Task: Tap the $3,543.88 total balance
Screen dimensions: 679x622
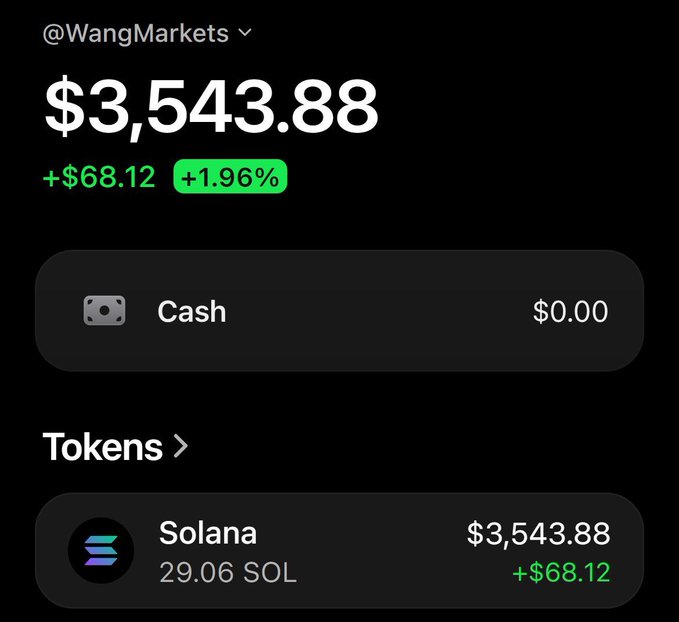Action: [x=211, y=106]
